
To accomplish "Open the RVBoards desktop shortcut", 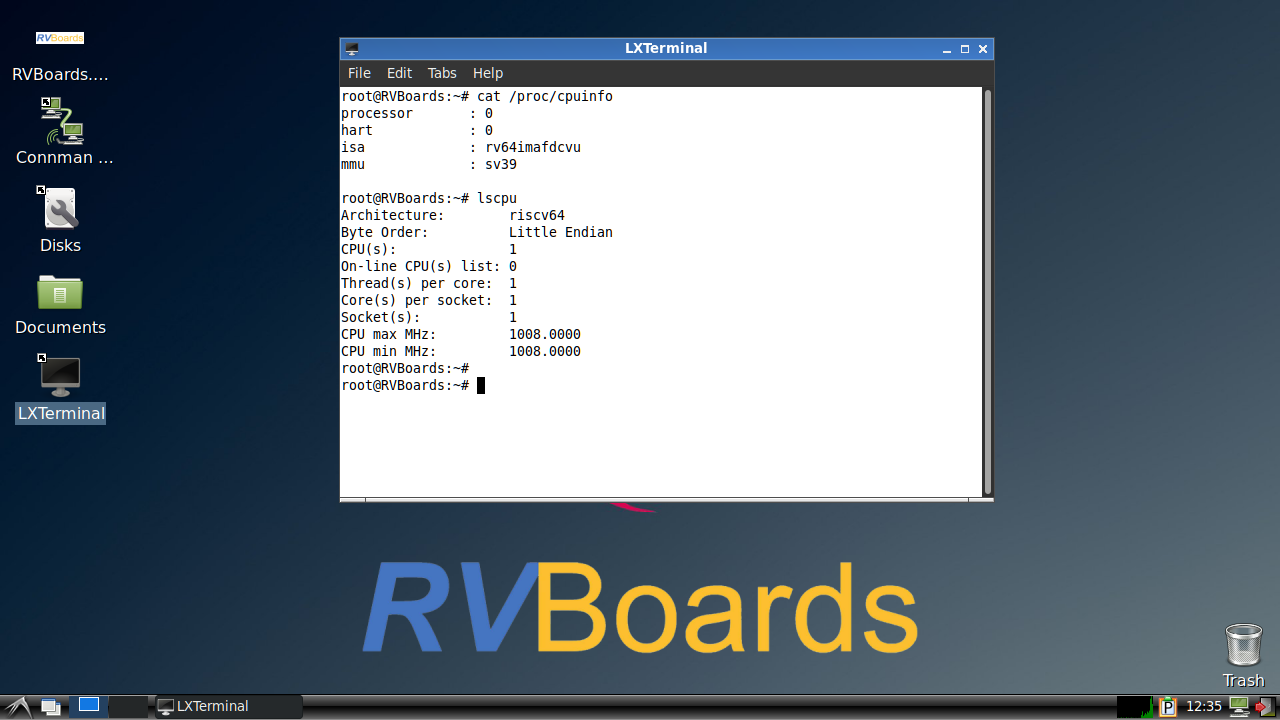I will click(x=60, y=39).
